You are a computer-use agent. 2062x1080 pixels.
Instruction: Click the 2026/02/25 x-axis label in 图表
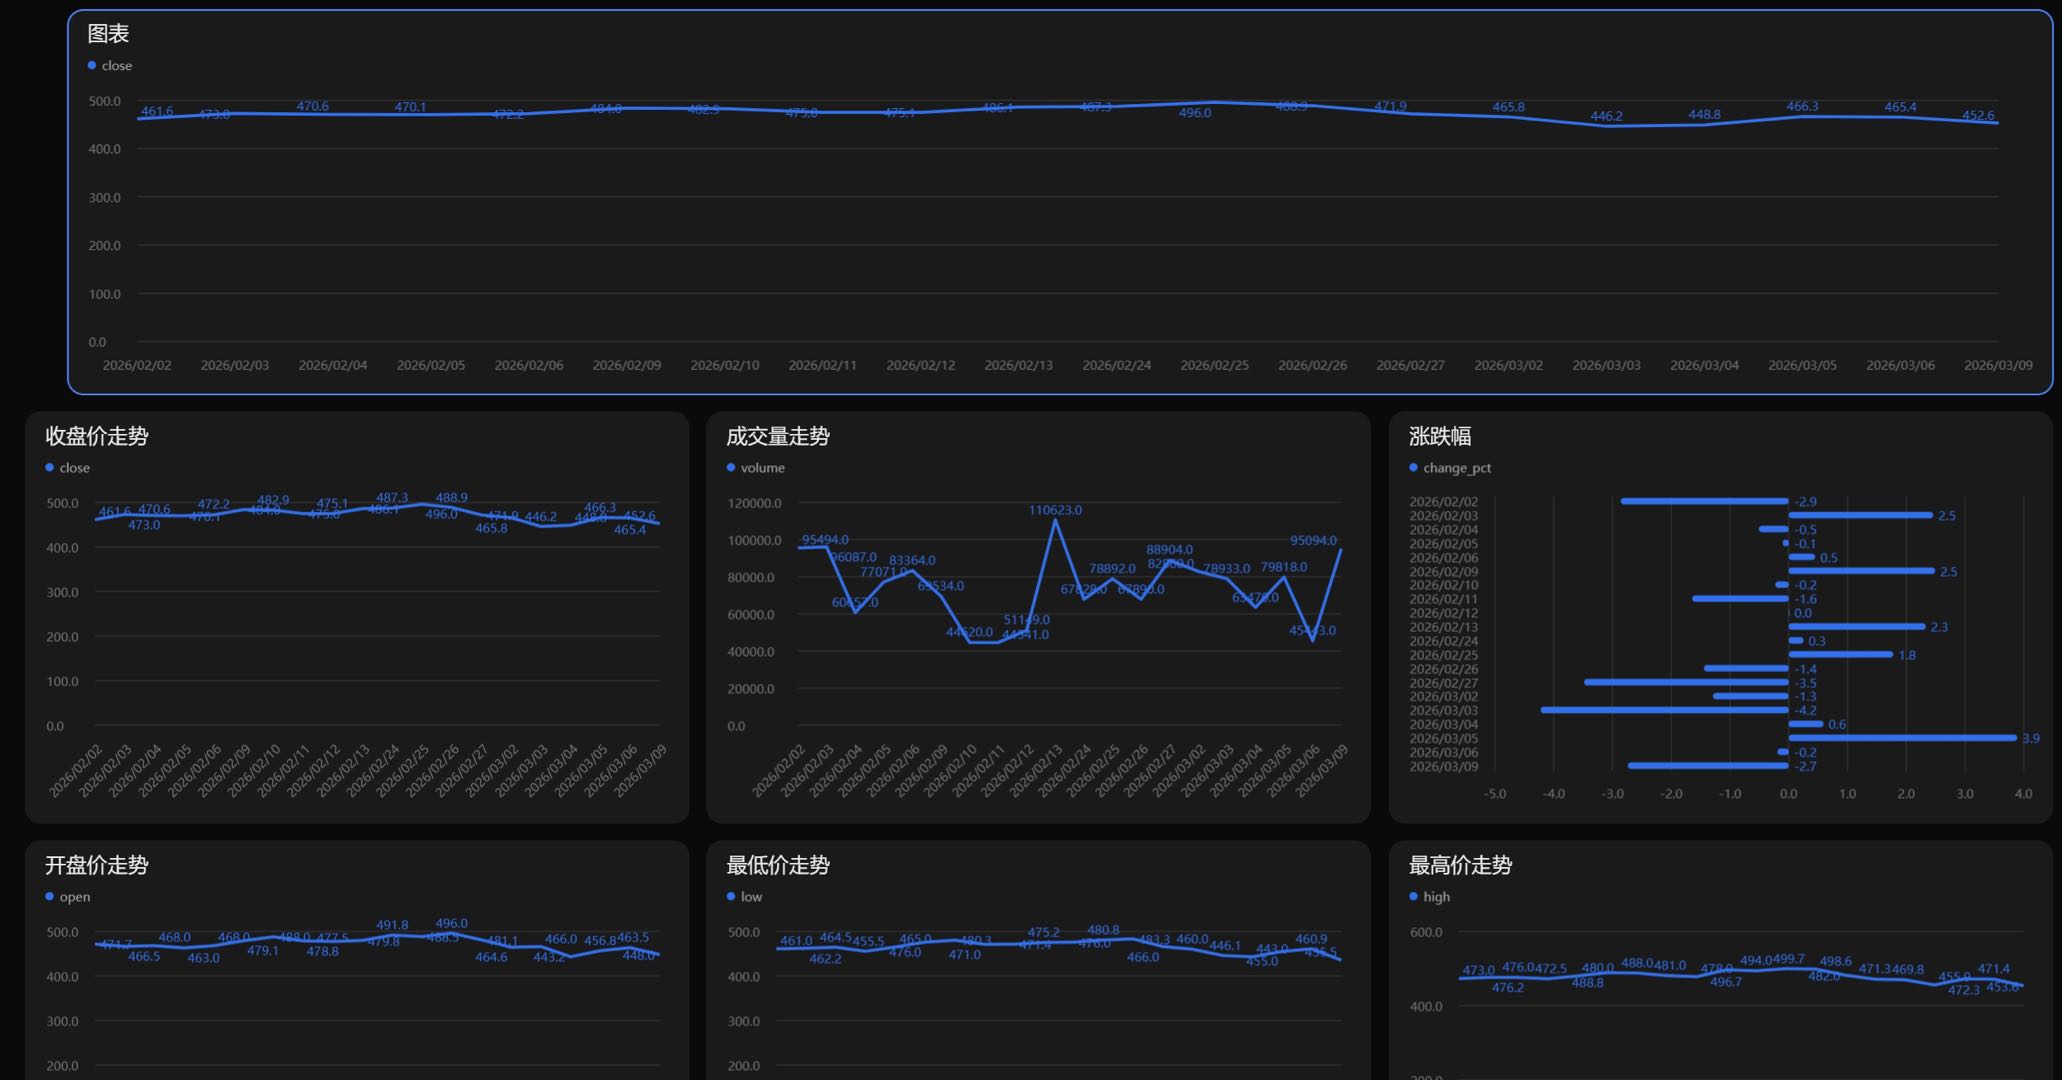click(1214, 366)
